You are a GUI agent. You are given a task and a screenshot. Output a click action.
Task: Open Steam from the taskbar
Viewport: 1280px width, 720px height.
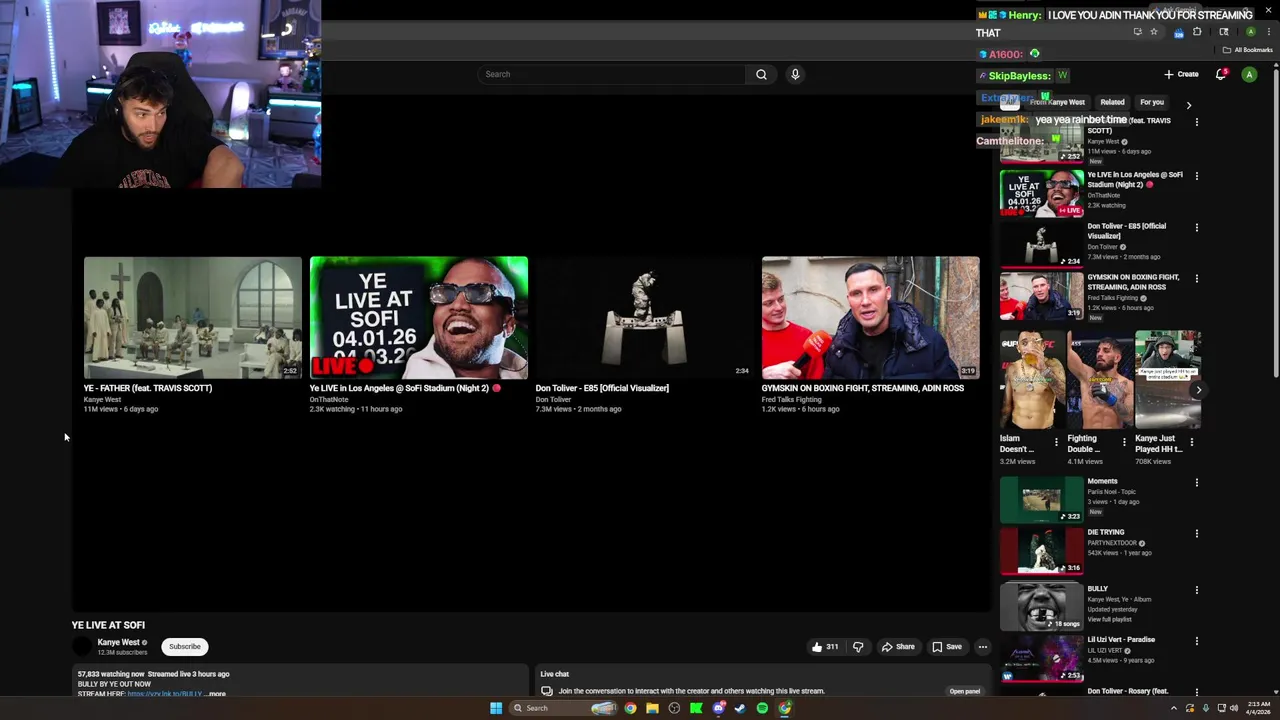point(740,708)
